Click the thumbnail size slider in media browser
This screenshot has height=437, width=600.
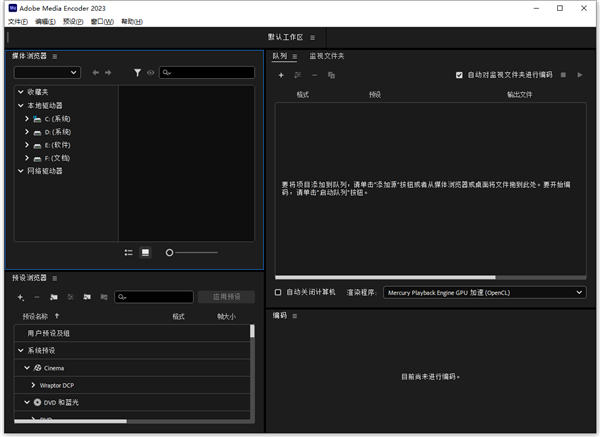tap(192, 252)
